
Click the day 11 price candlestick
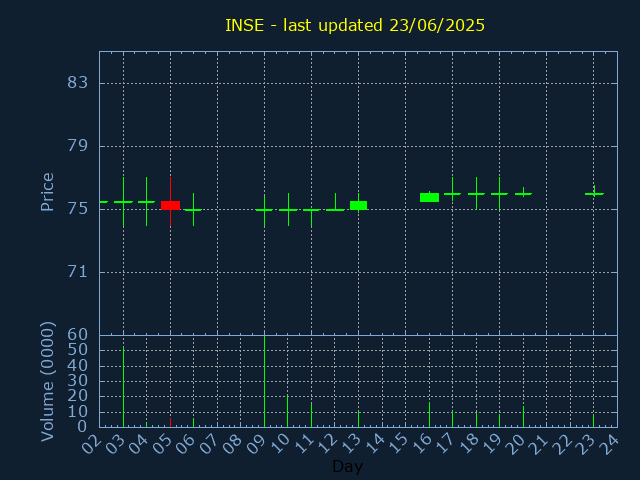coord(311,210)
